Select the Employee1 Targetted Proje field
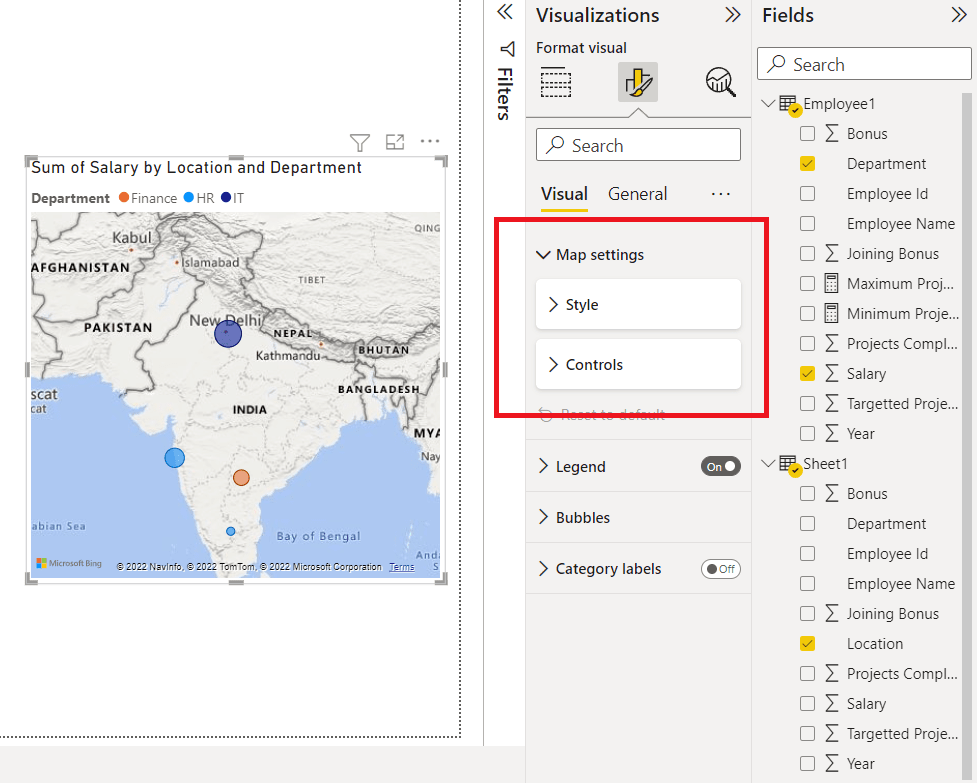Viewport: 977px width, 783px height. (902, 404)
